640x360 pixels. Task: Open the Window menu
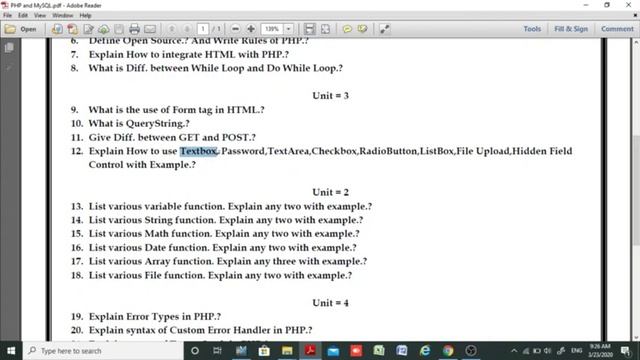(x=62, y=16)
